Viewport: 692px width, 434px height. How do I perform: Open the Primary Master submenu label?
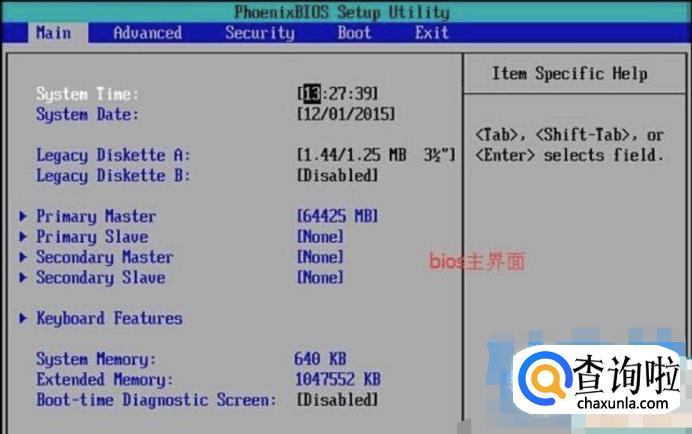point(96,216)
